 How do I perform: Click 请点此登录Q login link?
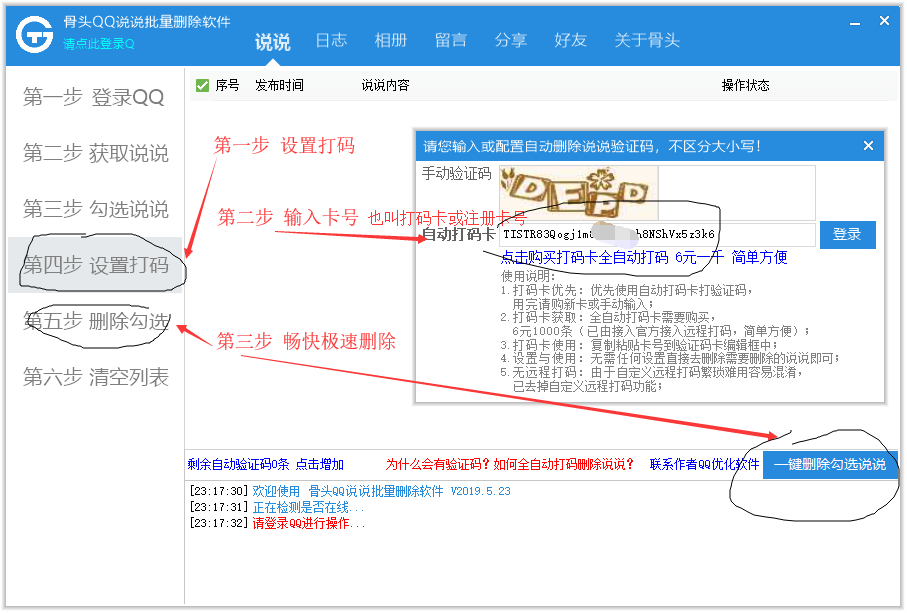pyautogui.click(x=99, y=44)
